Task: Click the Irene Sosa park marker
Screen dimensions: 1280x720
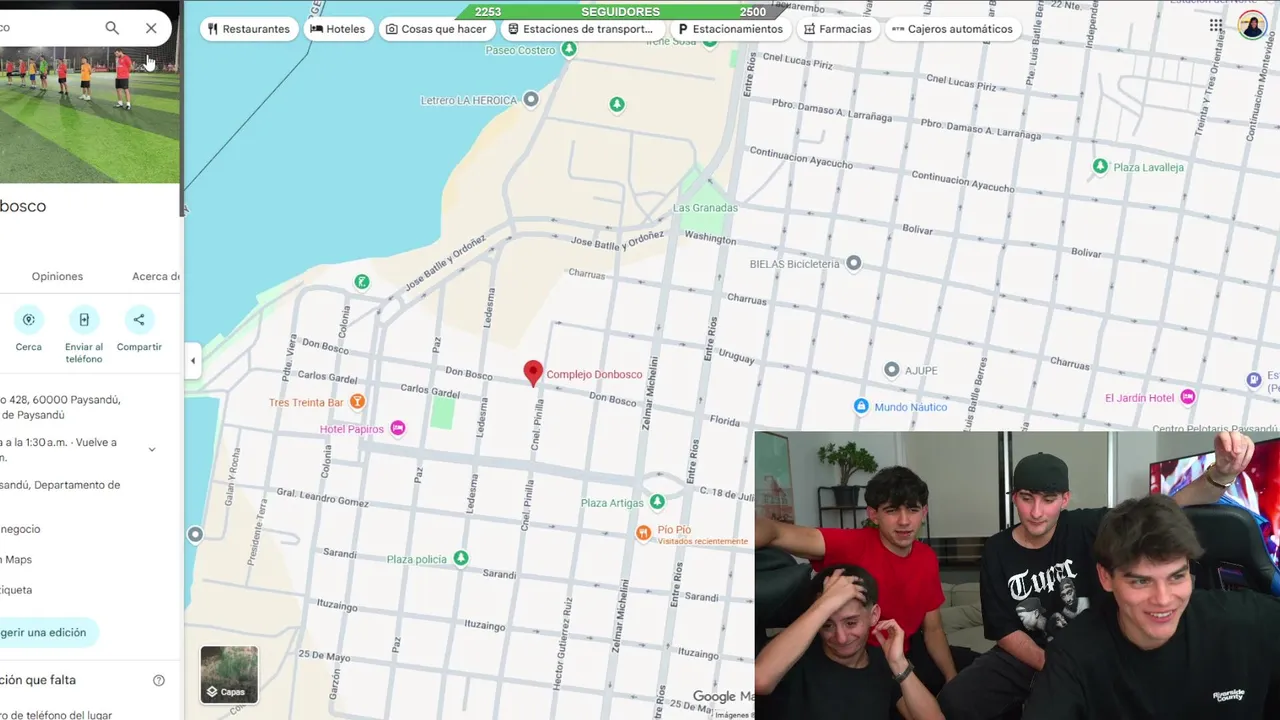Action: [x=710, y=41]
